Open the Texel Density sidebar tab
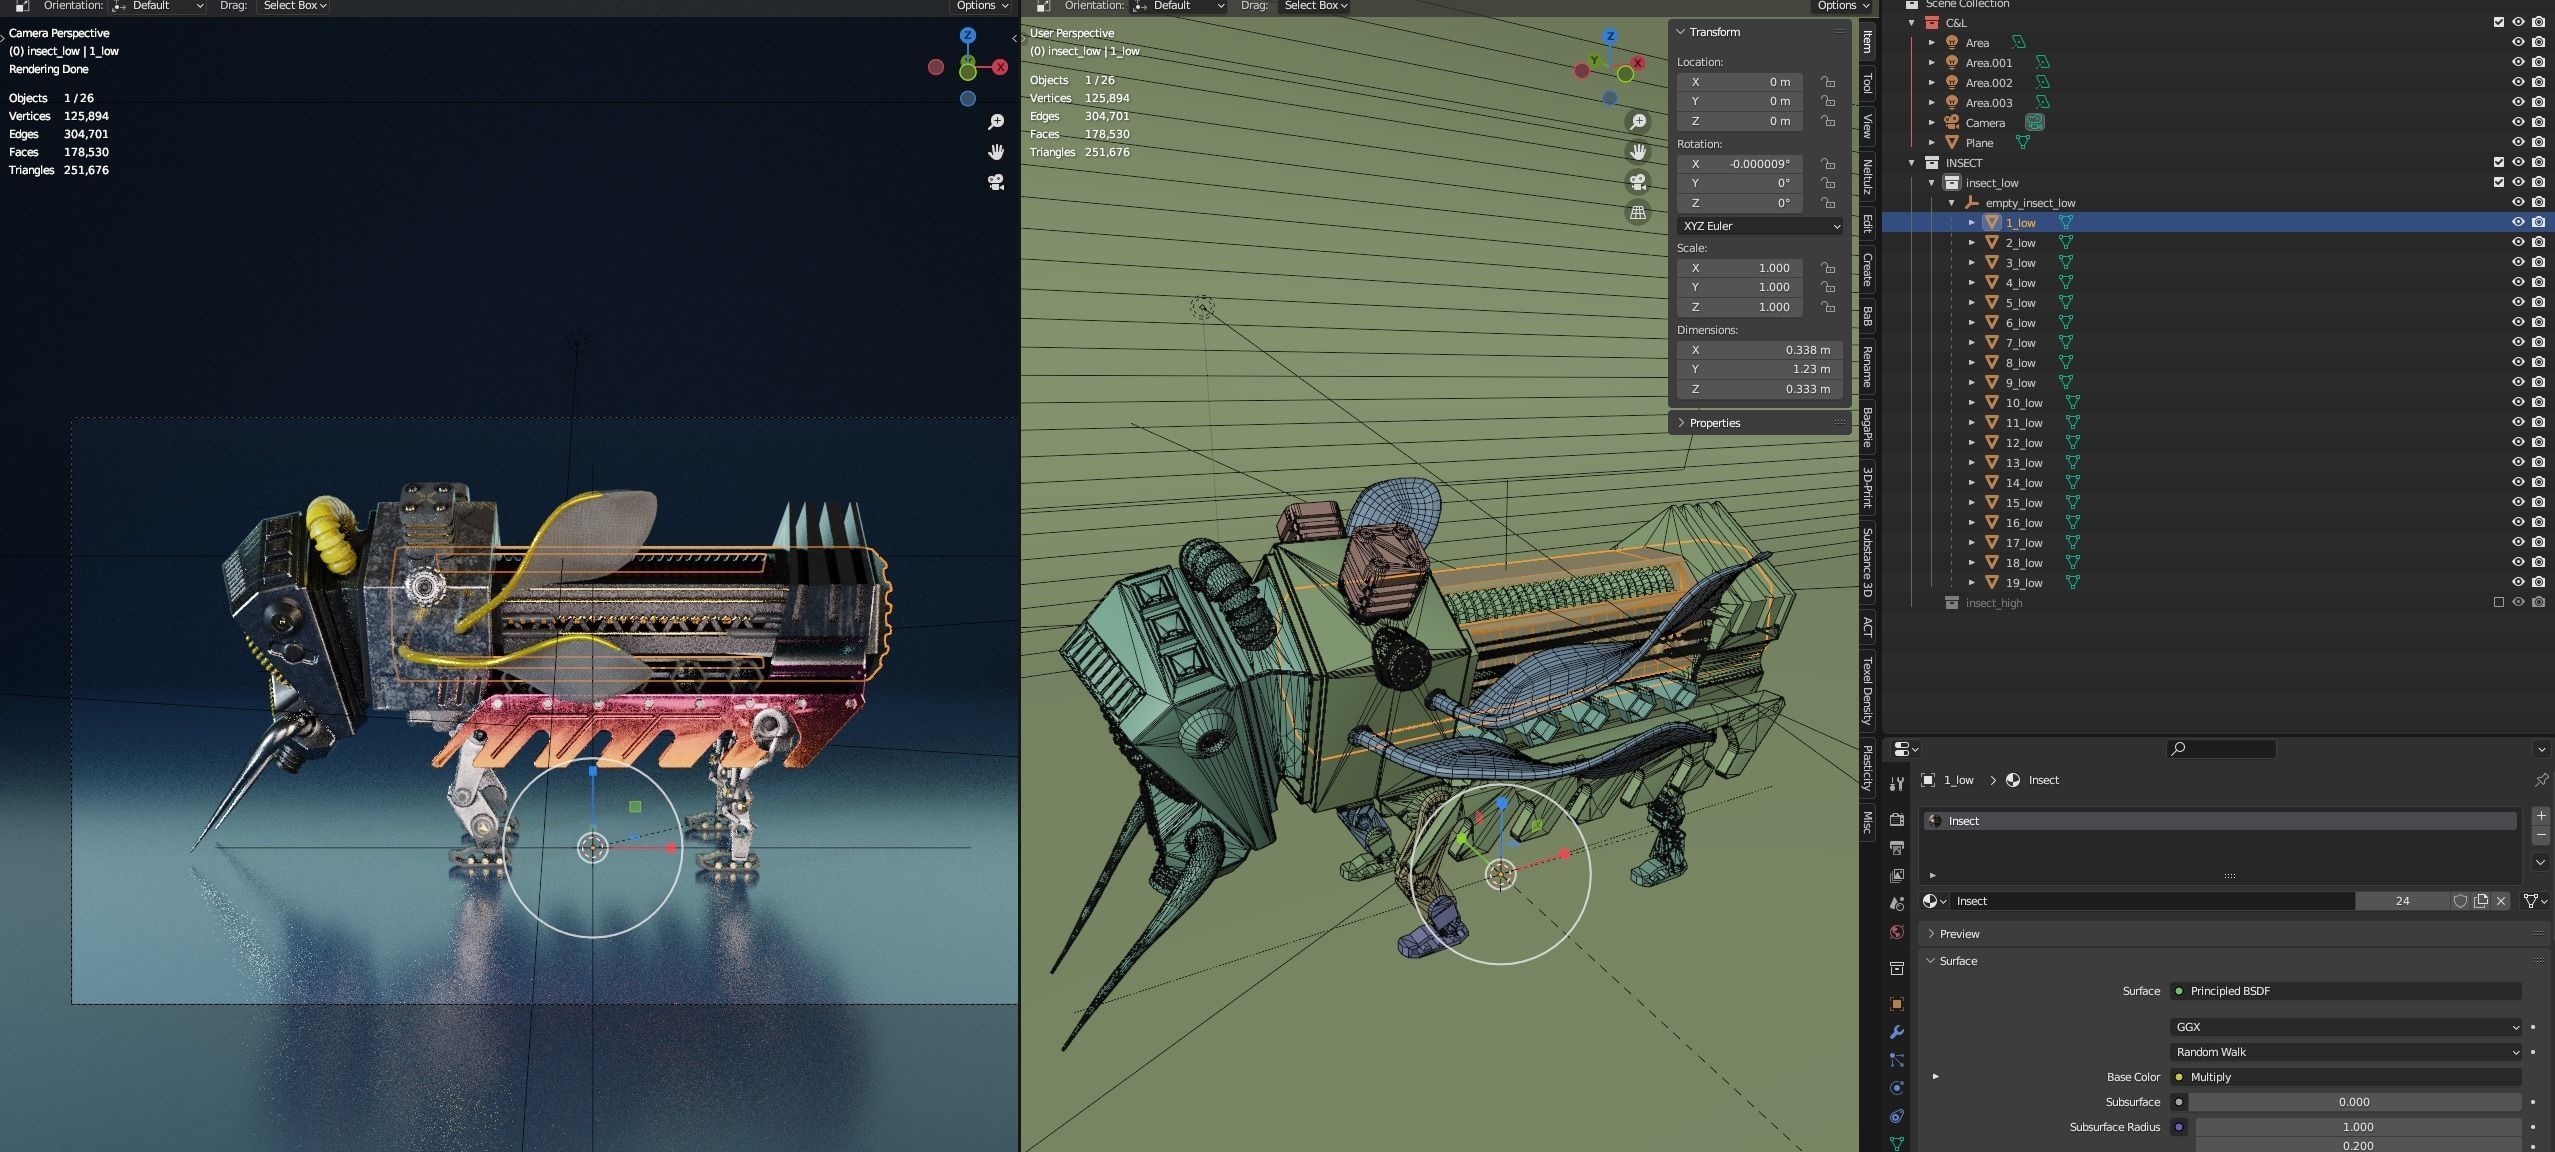 point(1867,691)
